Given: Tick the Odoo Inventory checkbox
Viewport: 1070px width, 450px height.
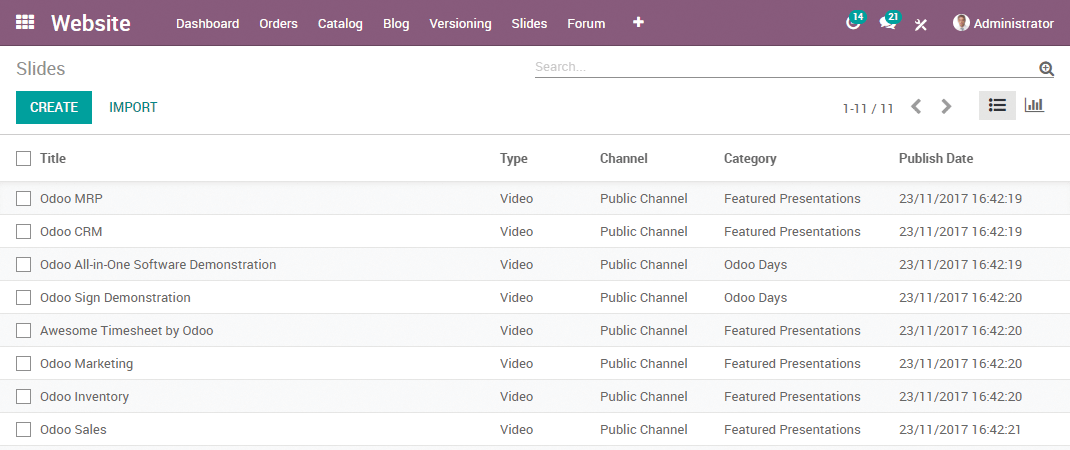Looking at the screenshot, I should pyautogui.click(x=24, y=397).
